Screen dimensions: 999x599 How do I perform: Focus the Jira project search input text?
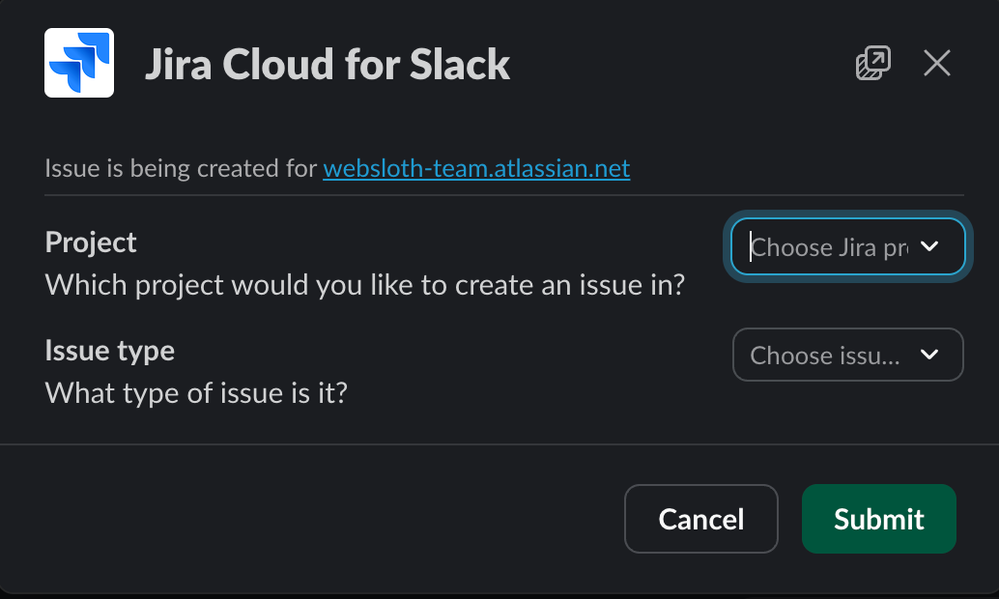[x=828, y=247]
